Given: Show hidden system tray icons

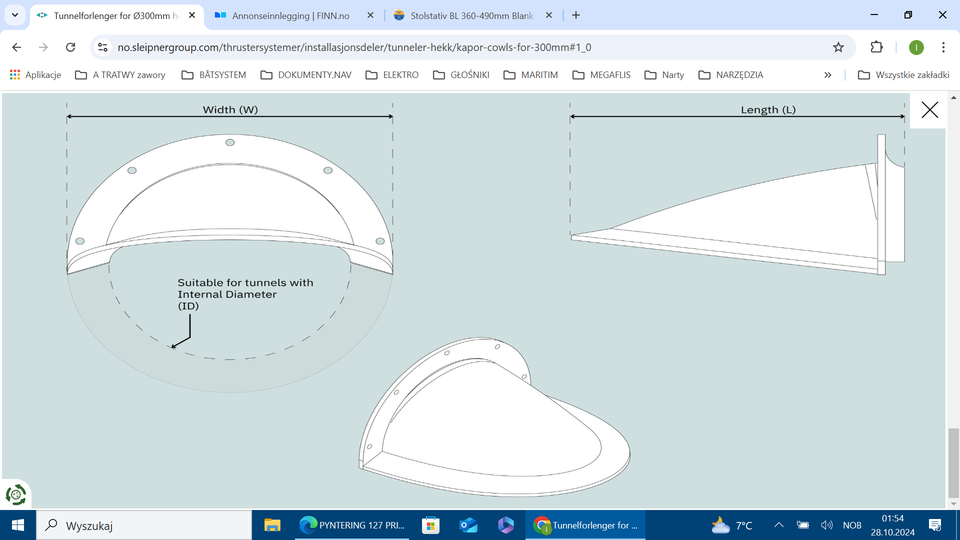Looking at the screenshot, I should tap(779, 525).
